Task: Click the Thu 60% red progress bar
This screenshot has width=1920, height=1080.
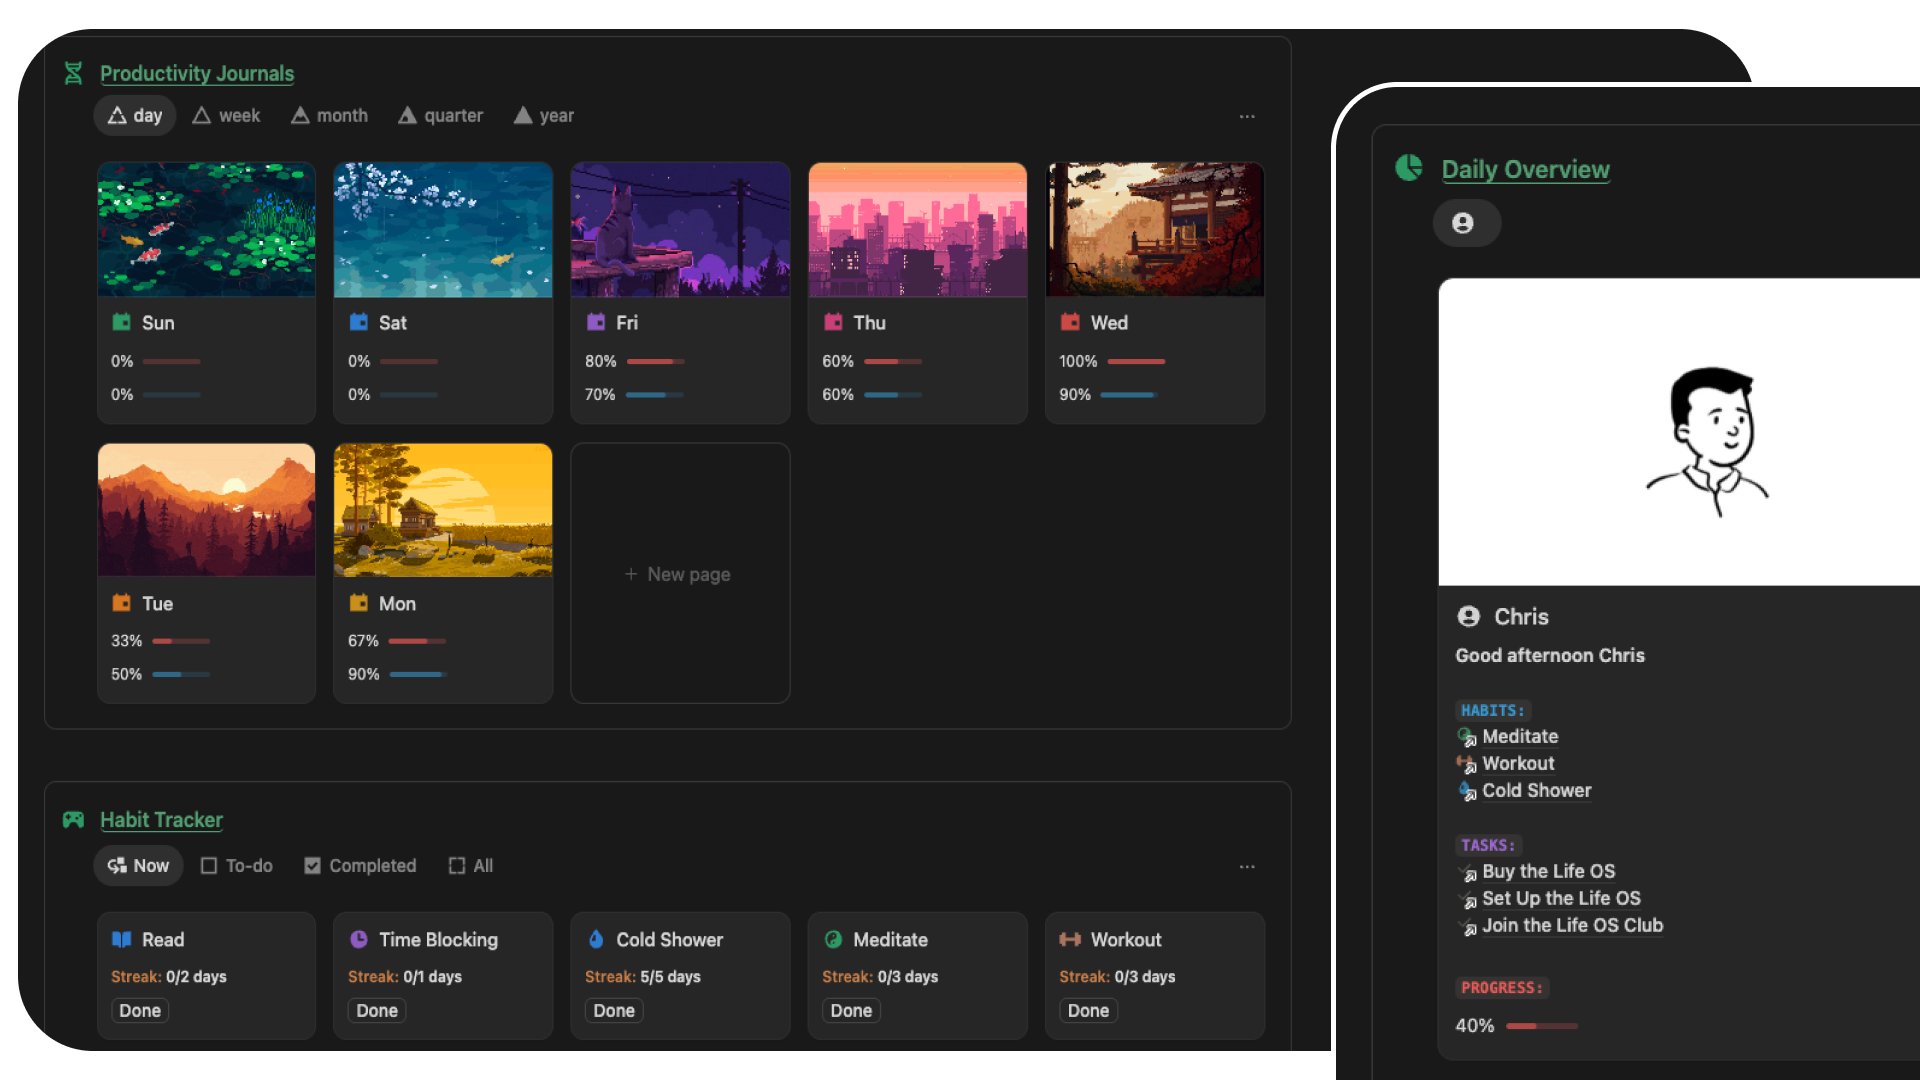Action: [x=893, y=361]
